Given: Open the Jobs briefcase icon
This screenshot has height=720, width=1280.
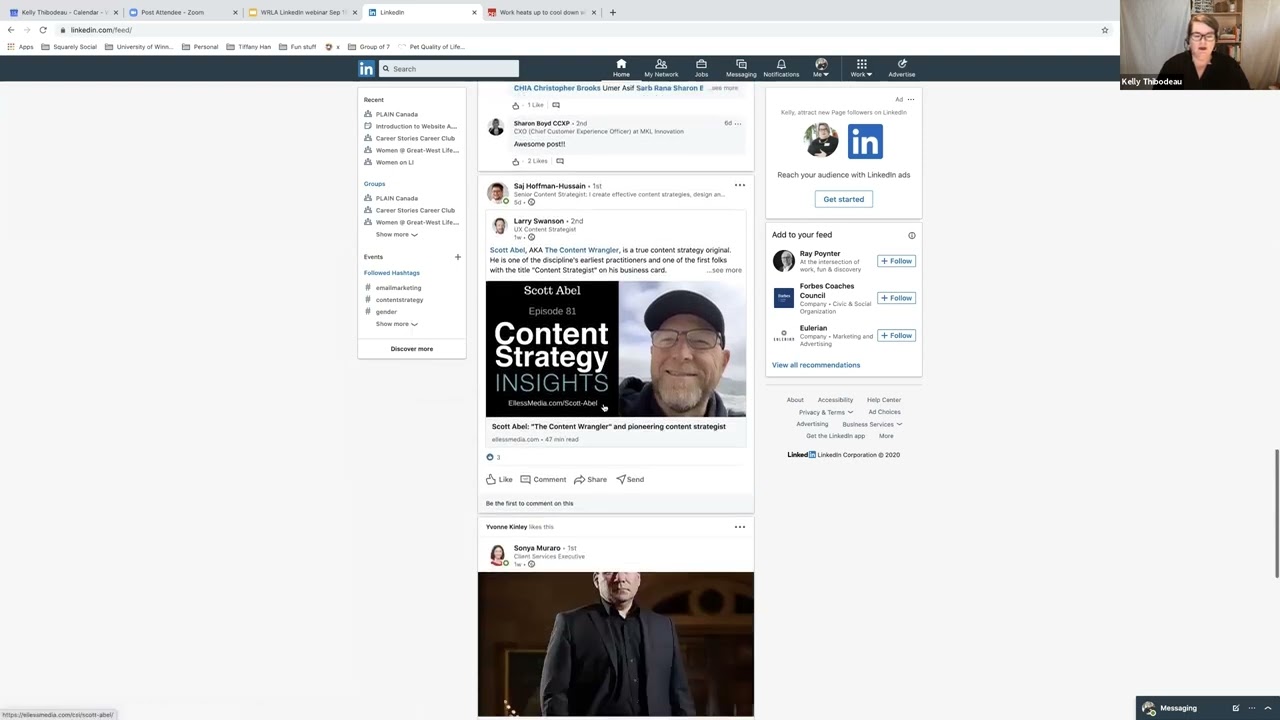Looking at the screenshot, I should click(x=701, y=68).
